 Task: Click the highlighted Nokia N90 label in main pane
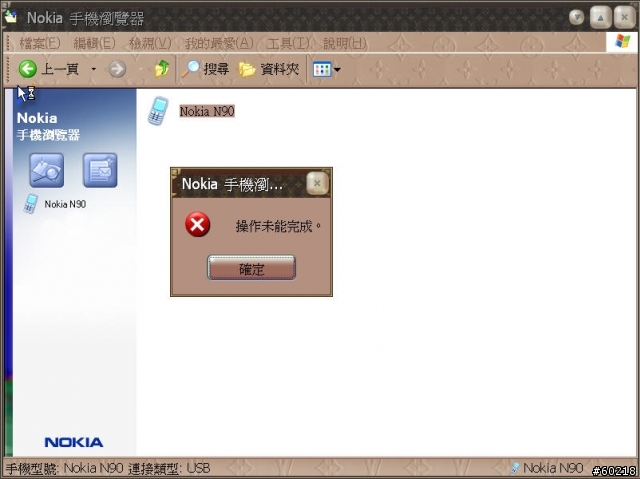(207, 111)
